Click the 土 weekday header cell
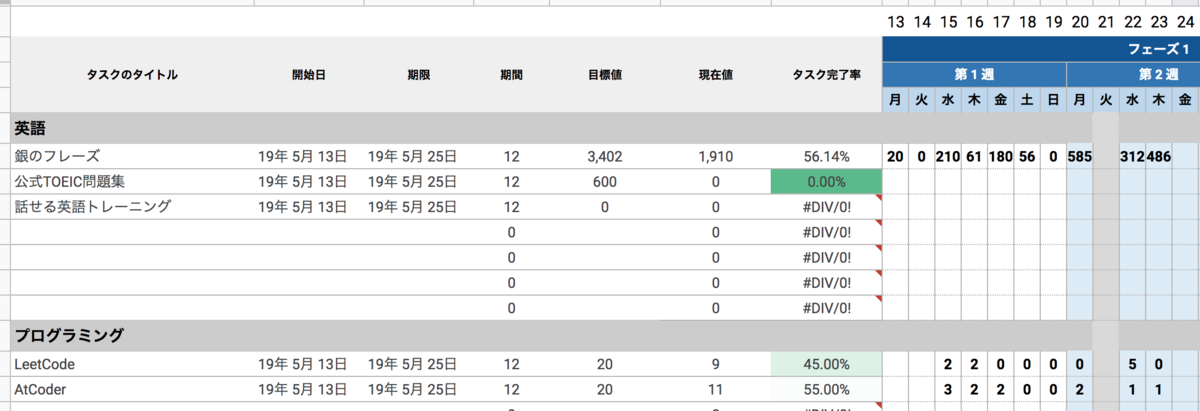 (x=1027, y=100)
